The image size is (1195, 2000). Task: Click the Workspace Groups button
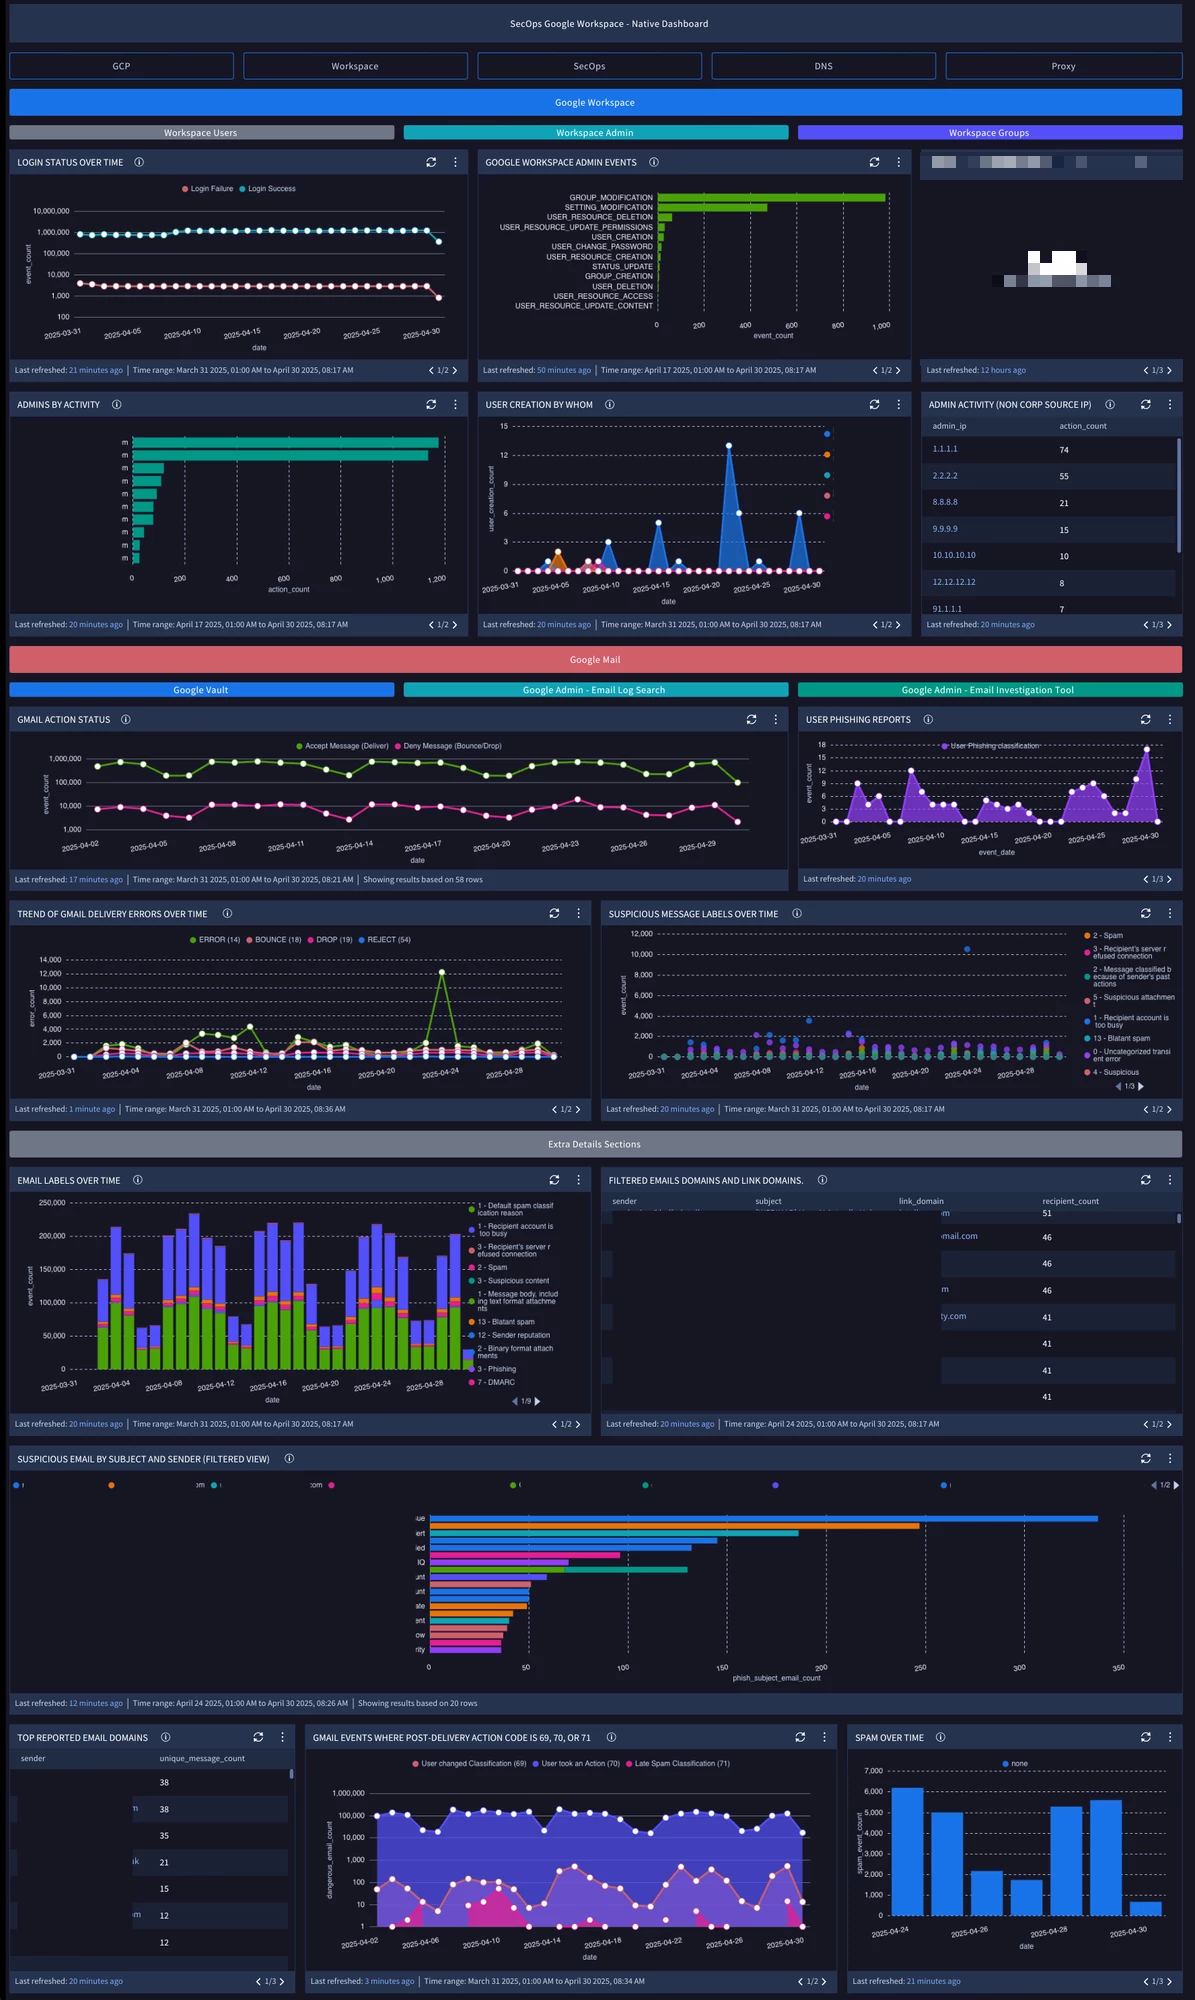(989, 132)
